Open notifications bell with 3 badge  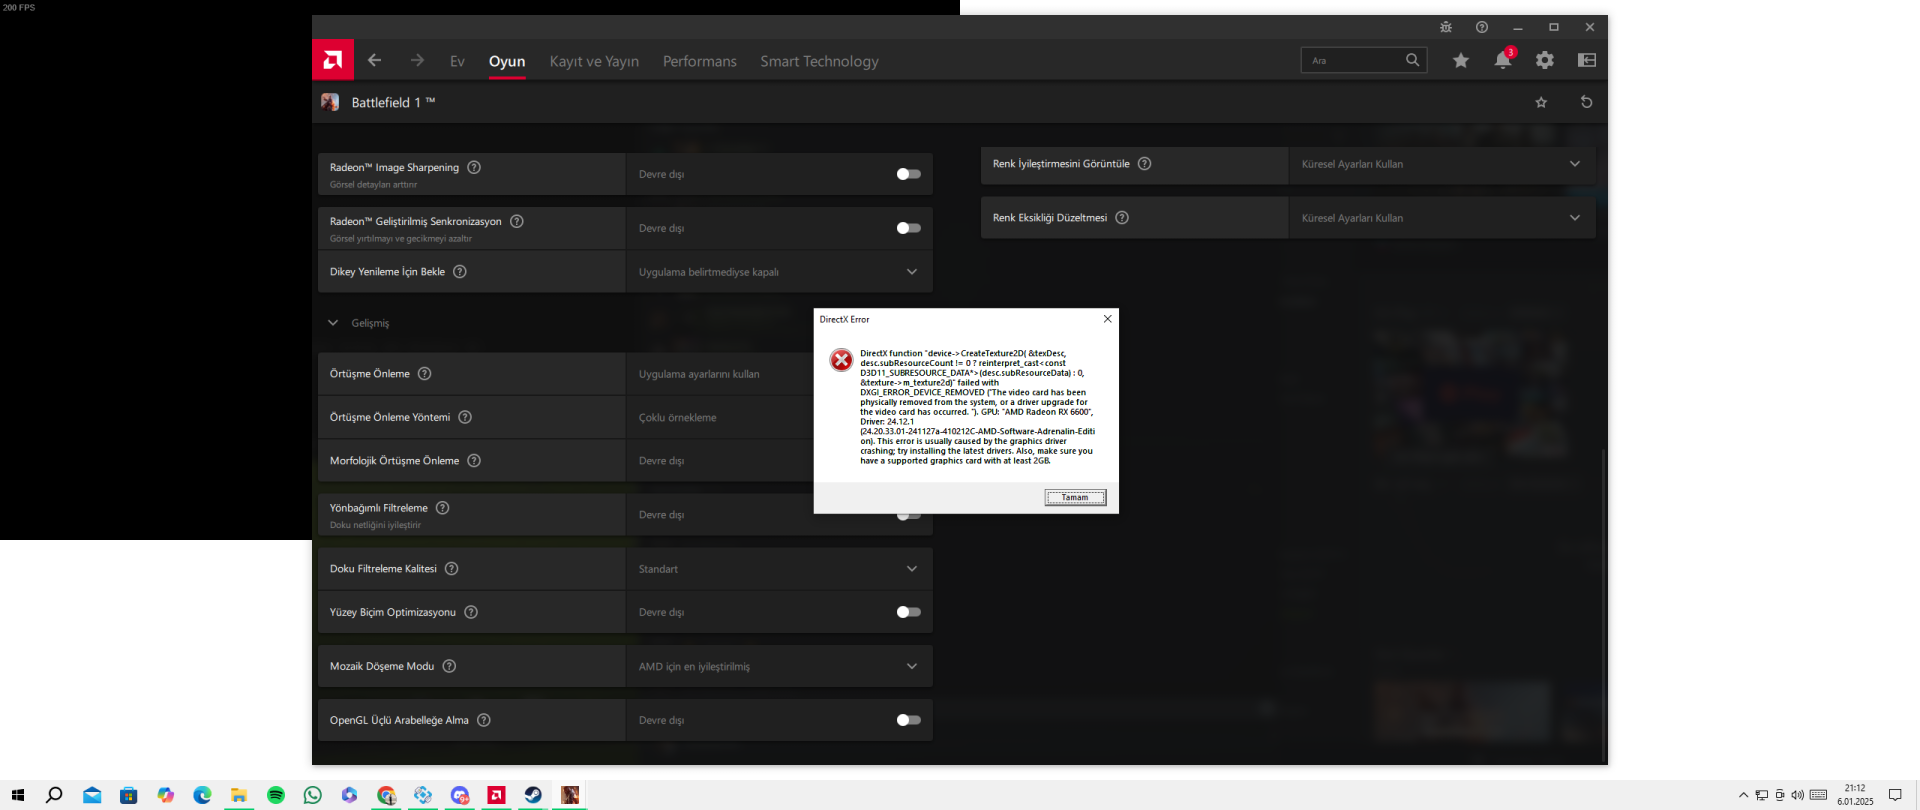coord(1504,59)
